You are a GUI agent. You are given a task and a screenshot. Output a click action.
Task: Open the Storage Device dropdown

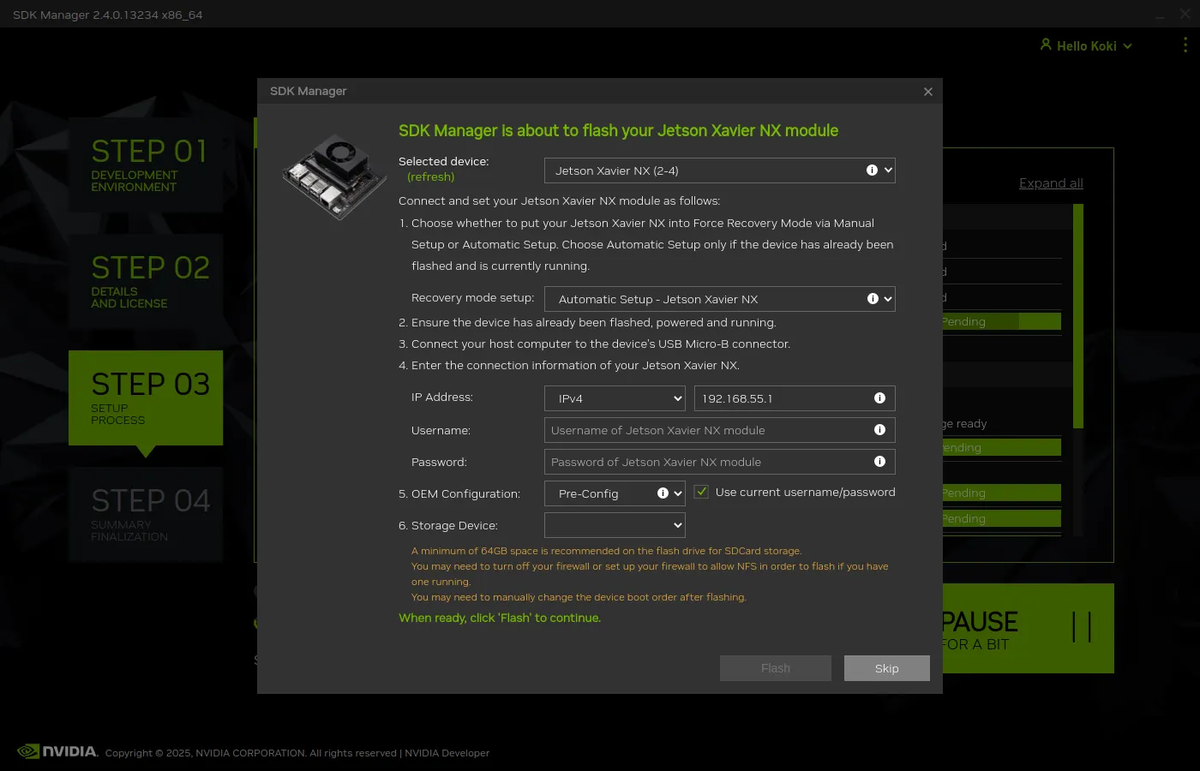click(x=614, y=525)
